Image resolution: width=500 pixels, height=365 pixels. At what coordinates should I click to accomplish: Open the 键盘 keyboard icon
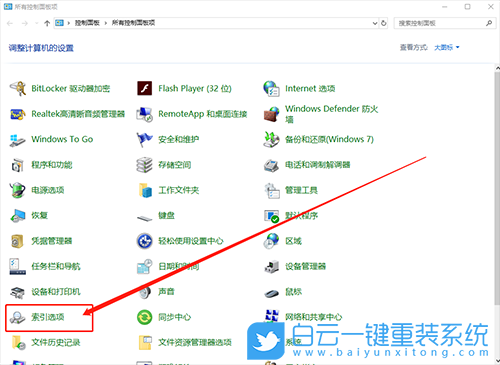[145, 218]
